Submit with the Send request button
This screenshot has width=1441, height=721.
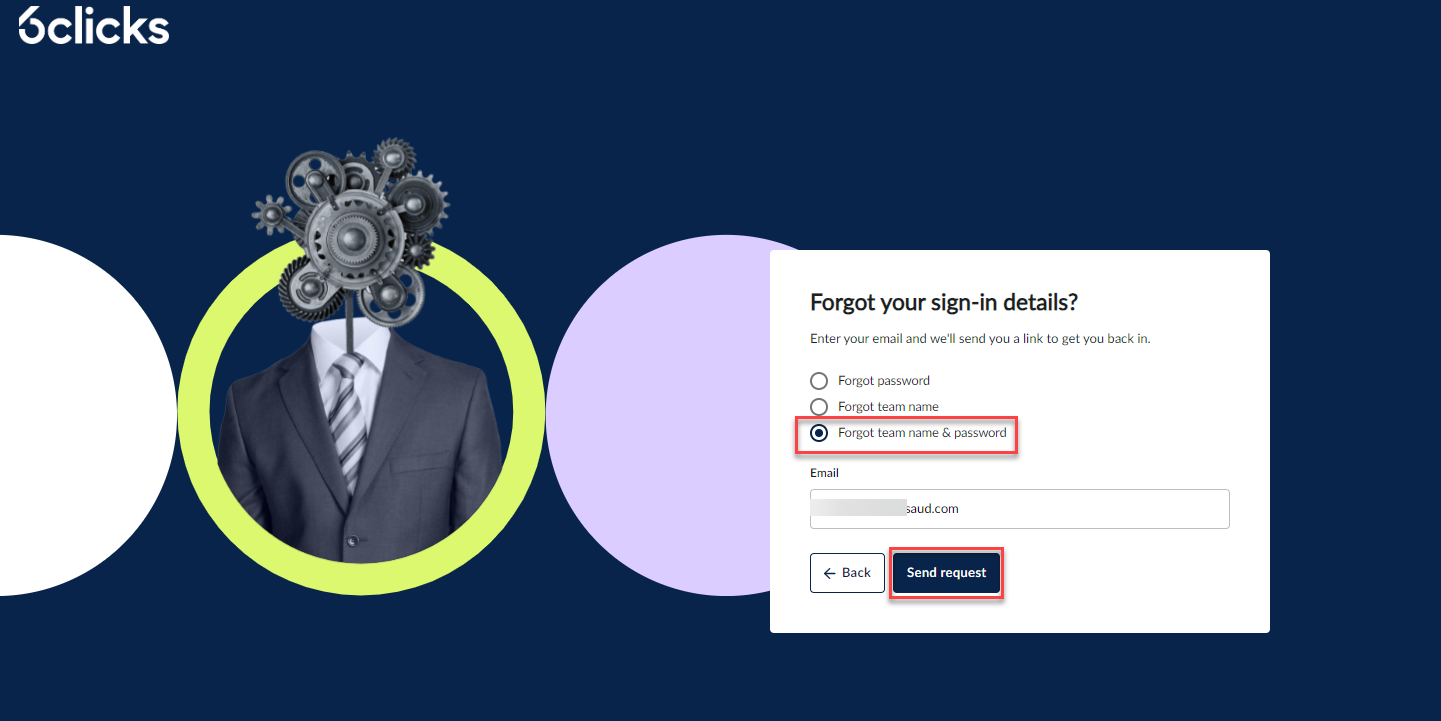pos(946,573)
